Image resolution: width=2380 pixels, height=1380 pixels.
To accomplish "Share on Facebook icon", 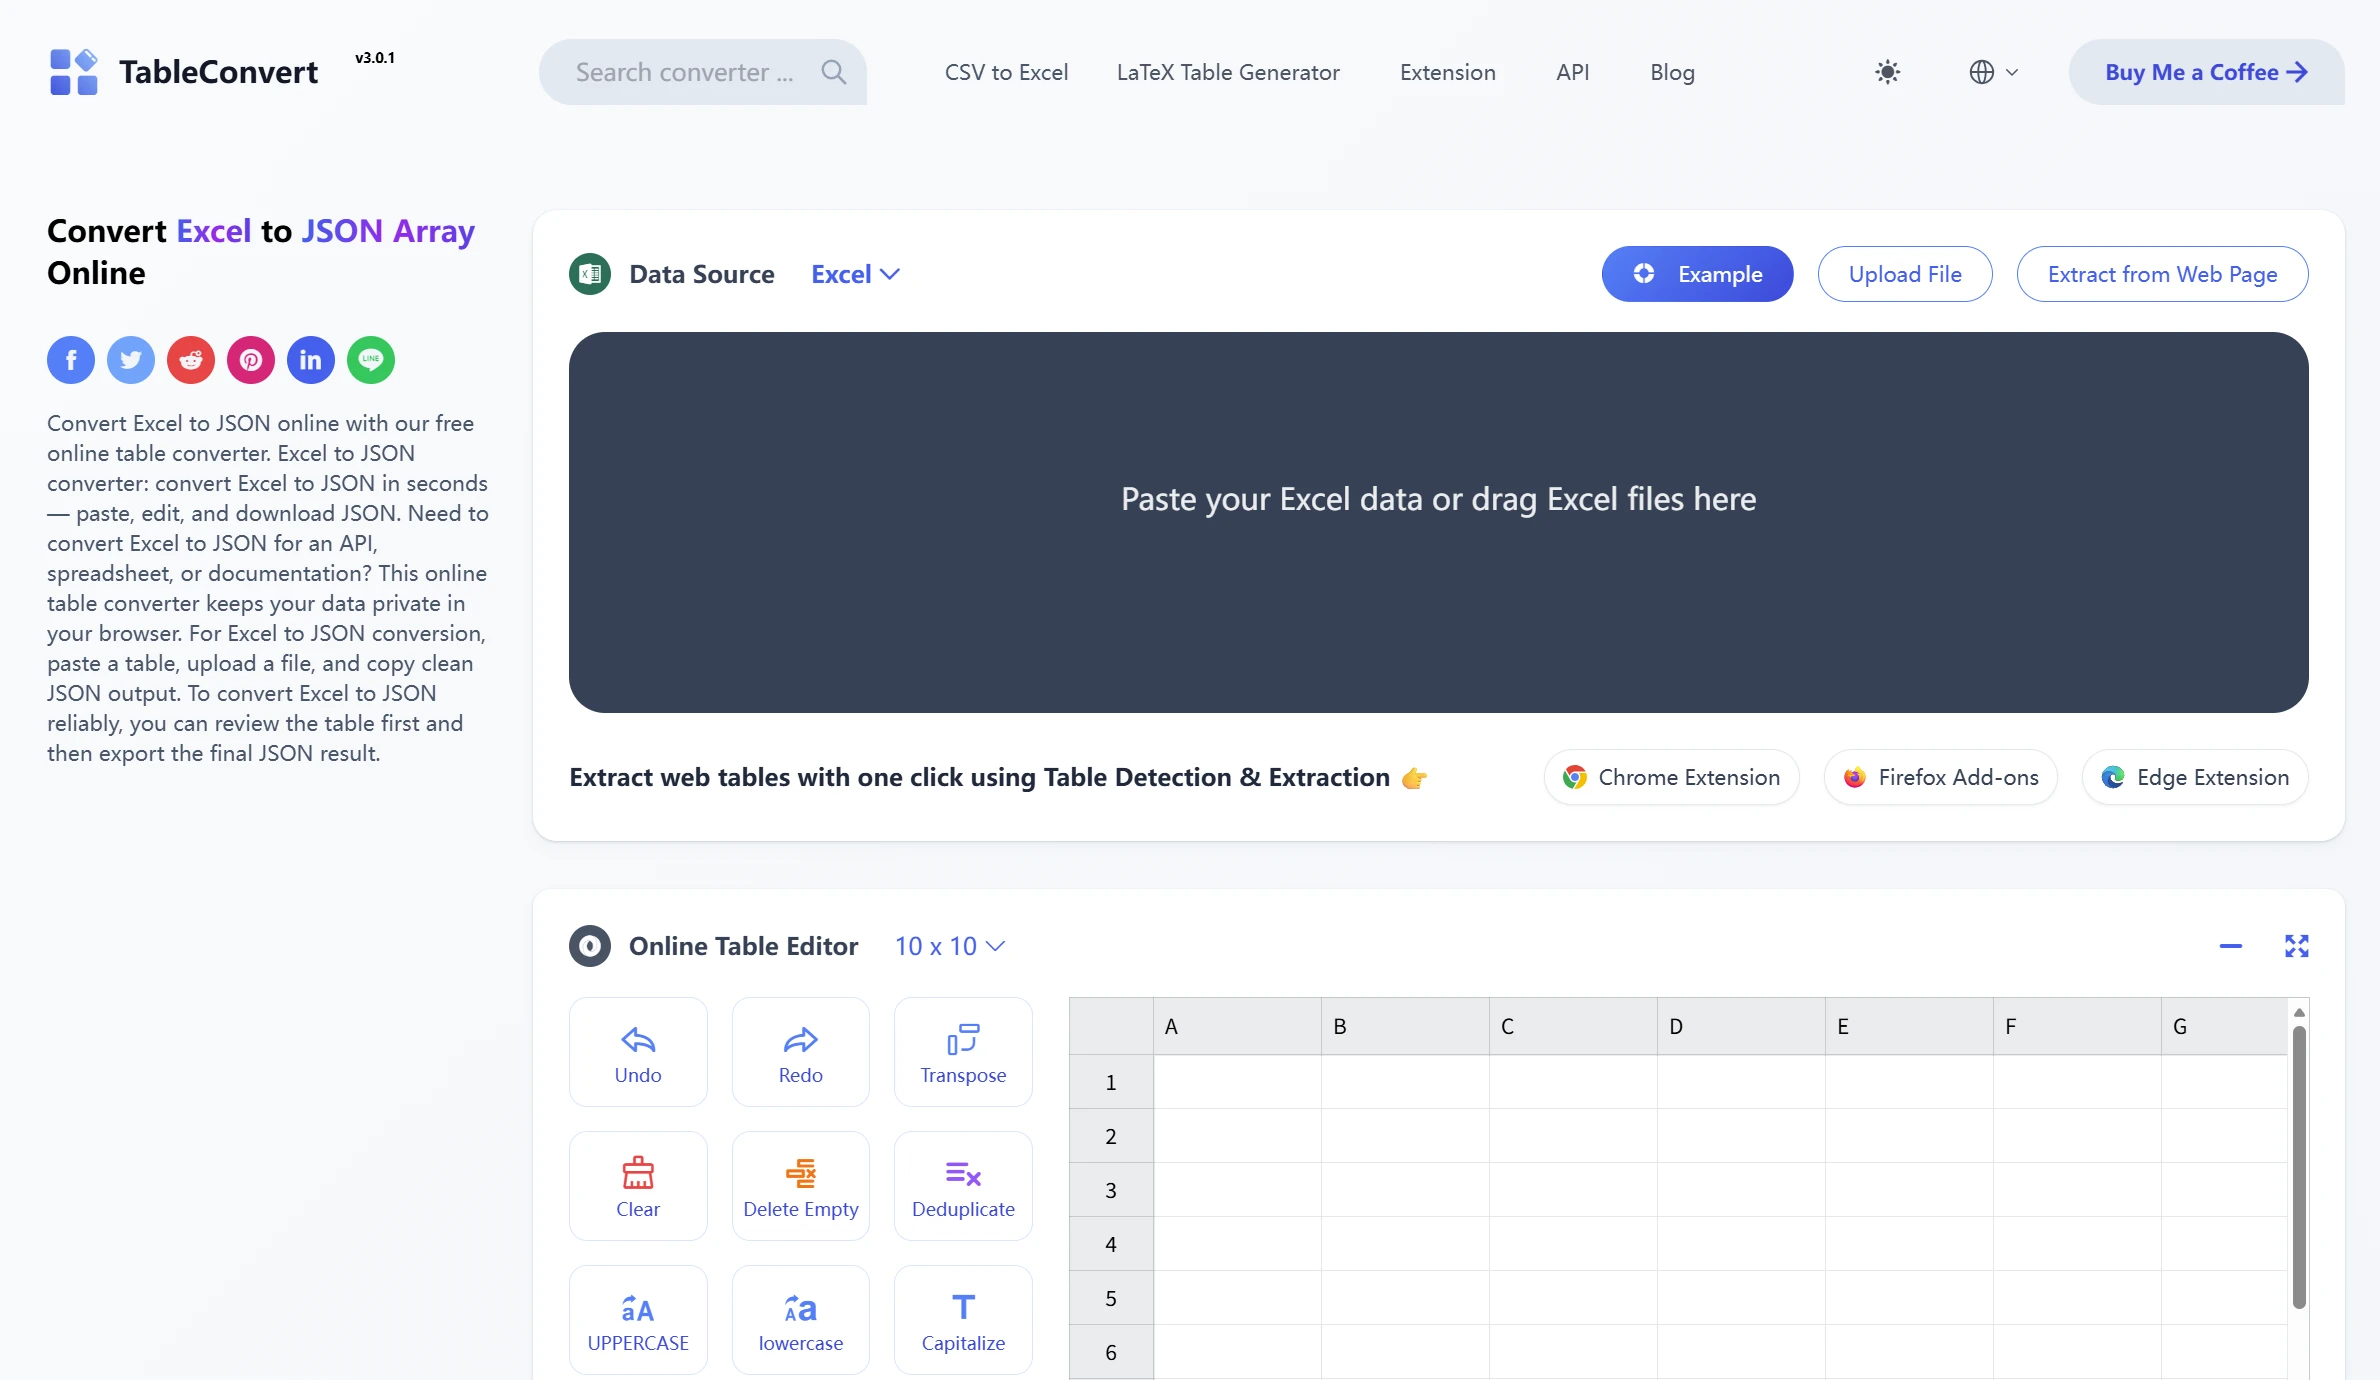I will (x=71, y=360).
